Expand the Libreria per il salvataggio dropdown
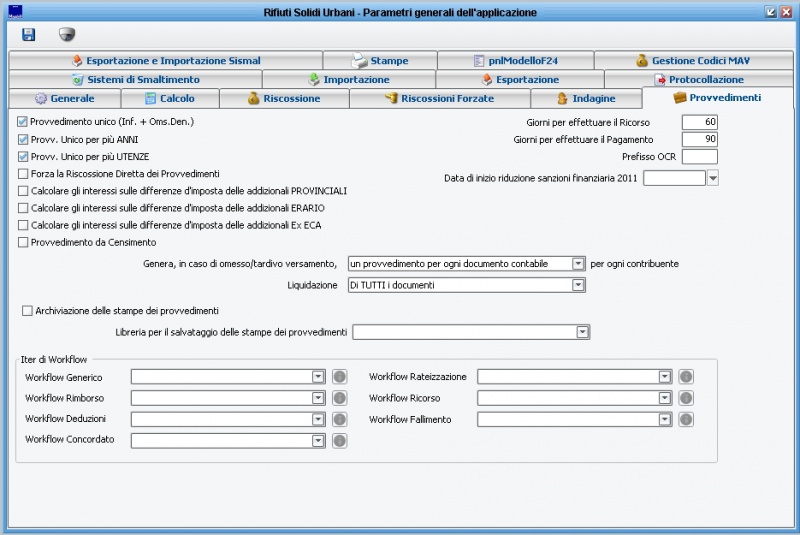 (582, 332)
